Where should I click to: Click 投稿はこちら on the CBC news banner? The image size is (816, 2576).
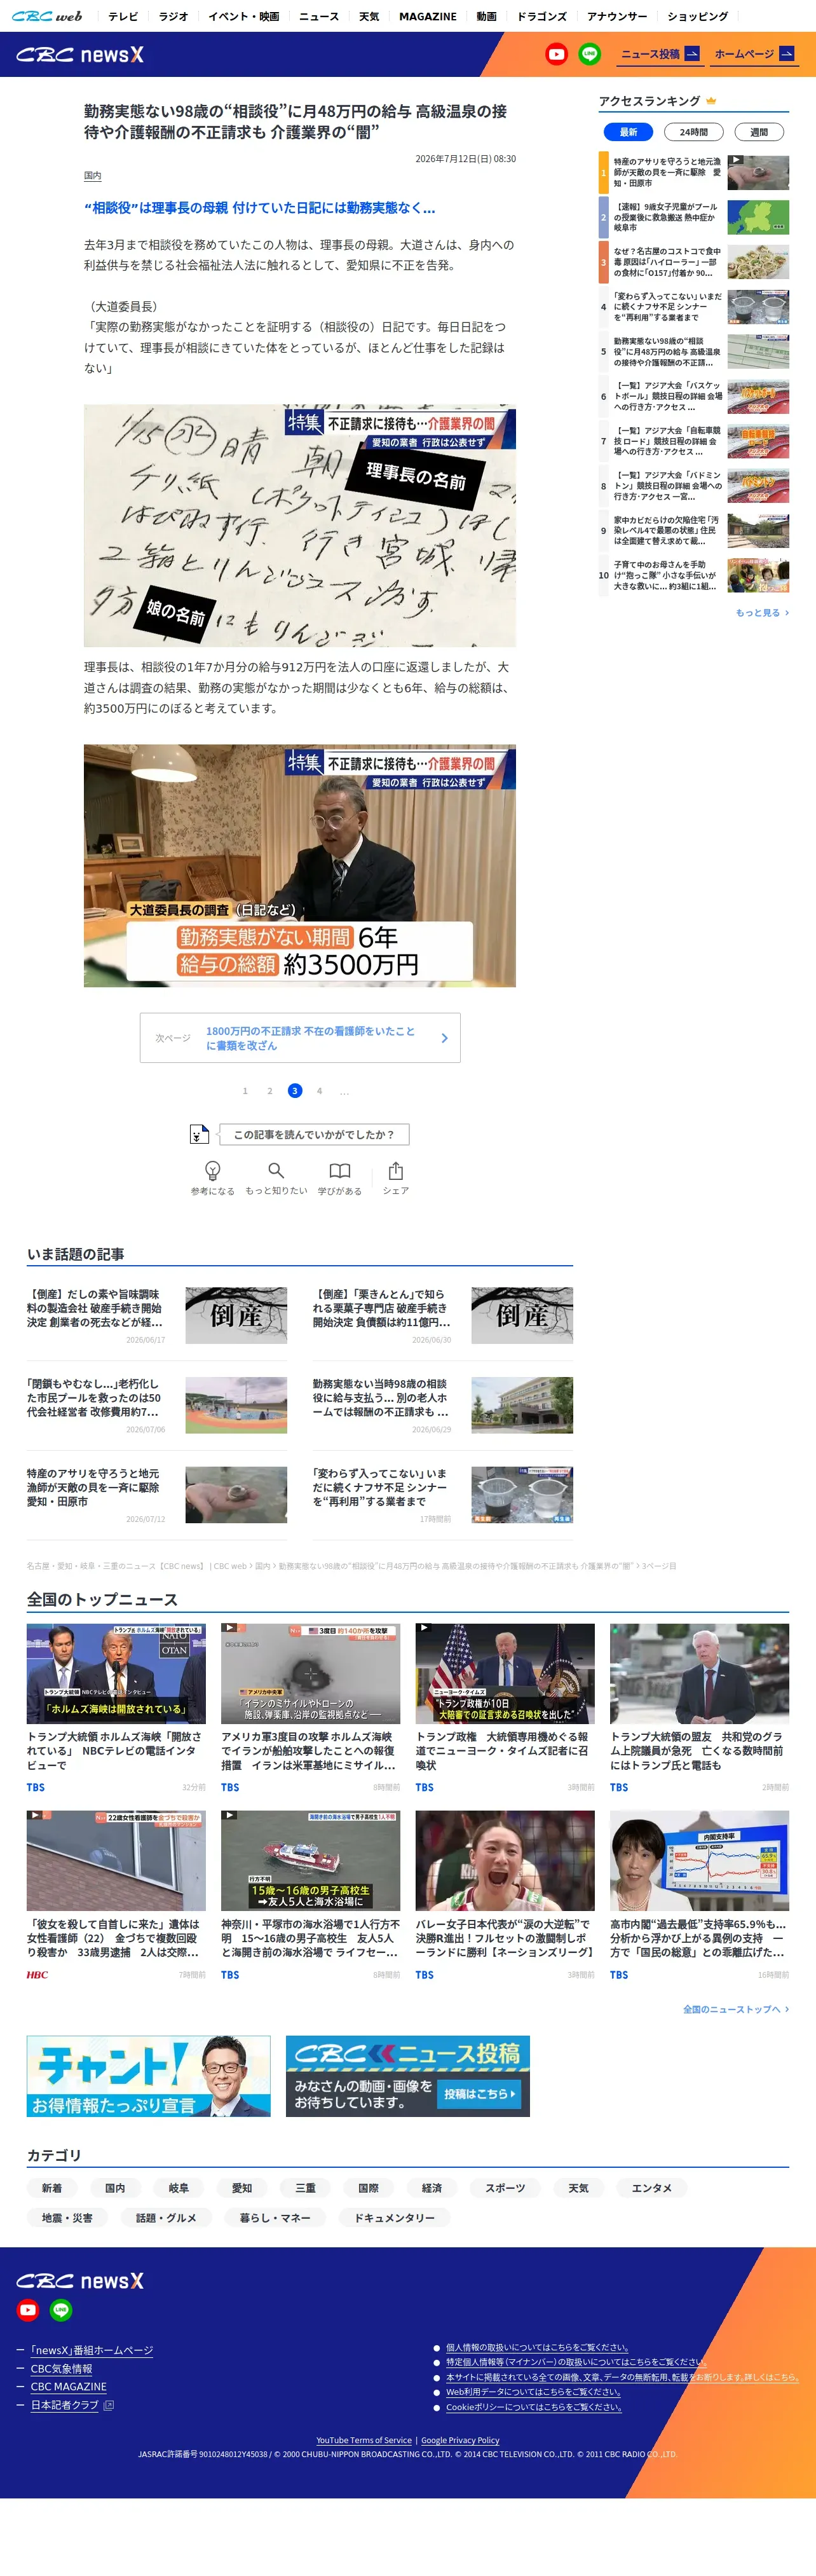click(480, 2094)
